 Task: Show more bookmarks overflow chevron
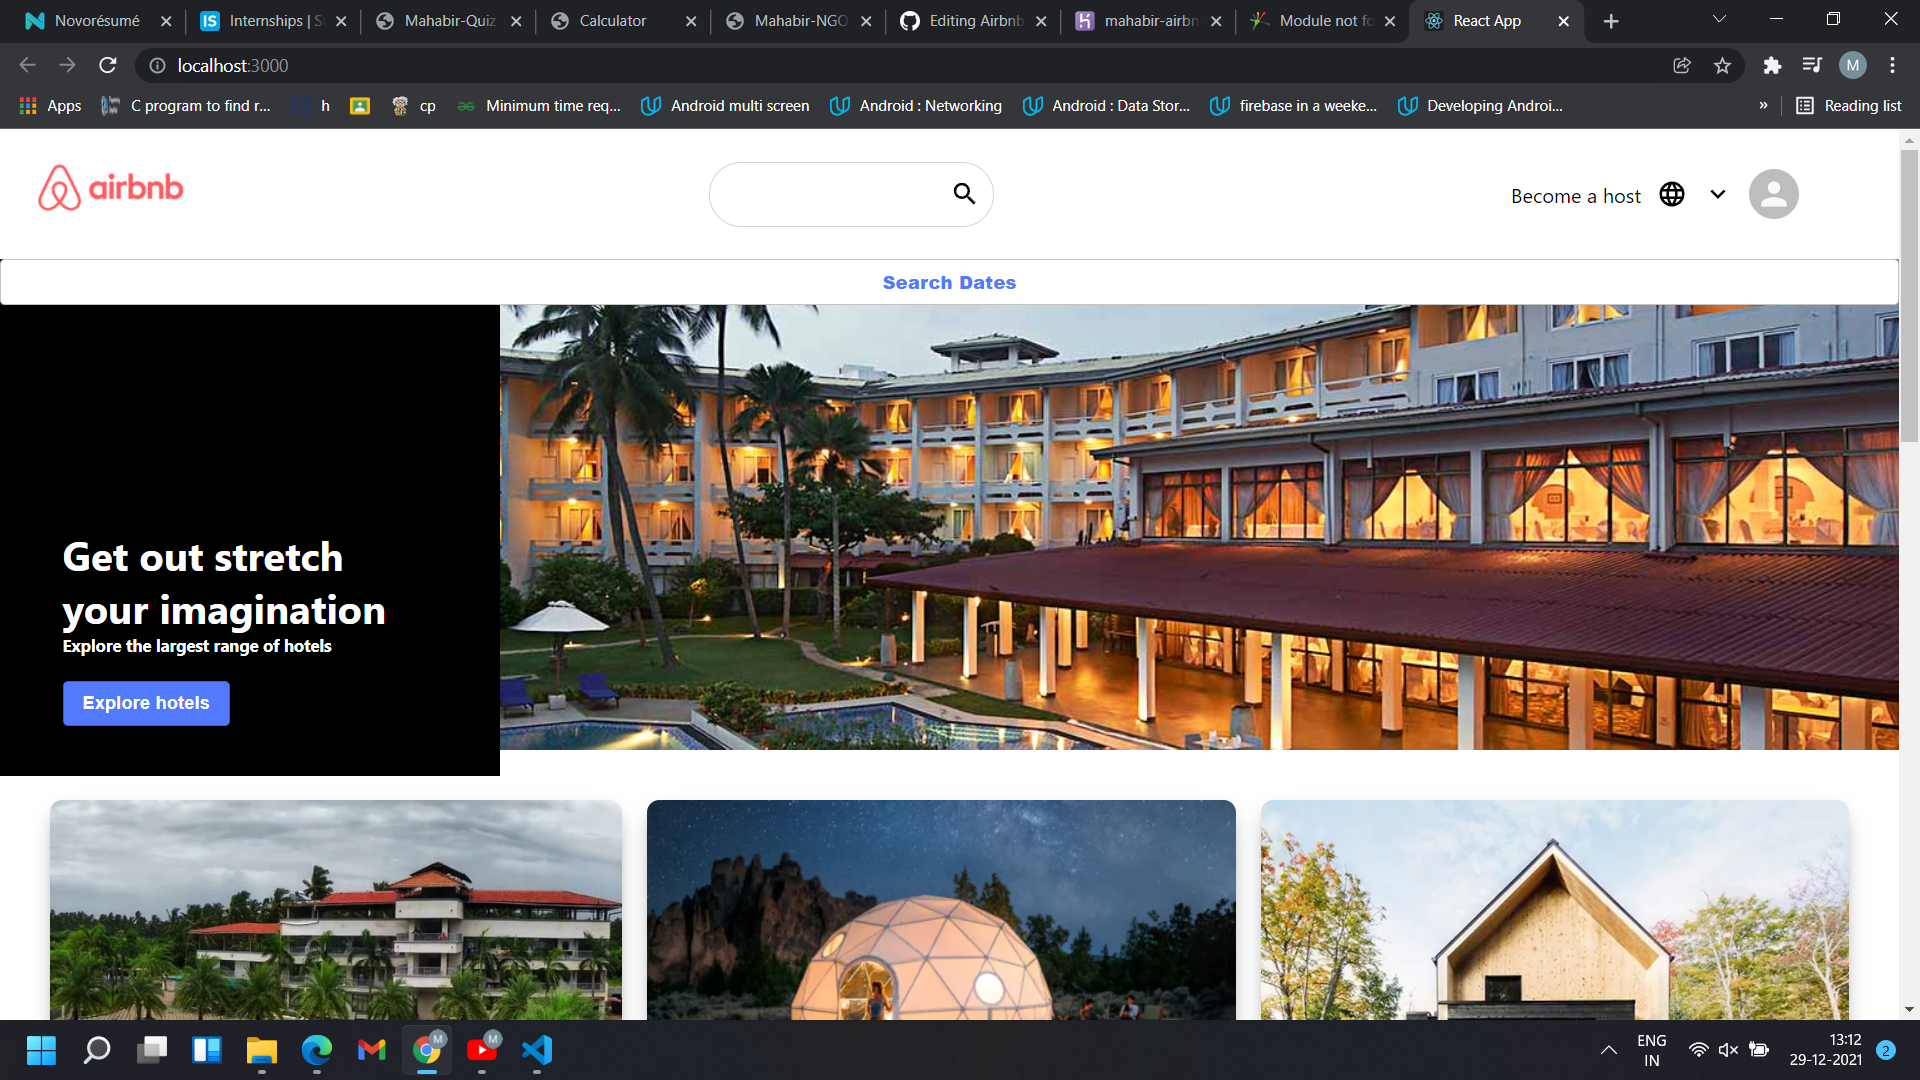(x=1763, y=106)
